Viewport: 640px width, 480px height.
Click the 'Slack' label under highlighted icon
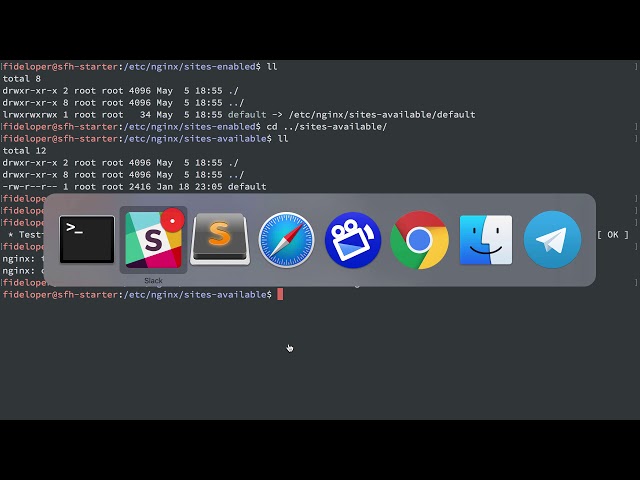[x=153, y=280]
